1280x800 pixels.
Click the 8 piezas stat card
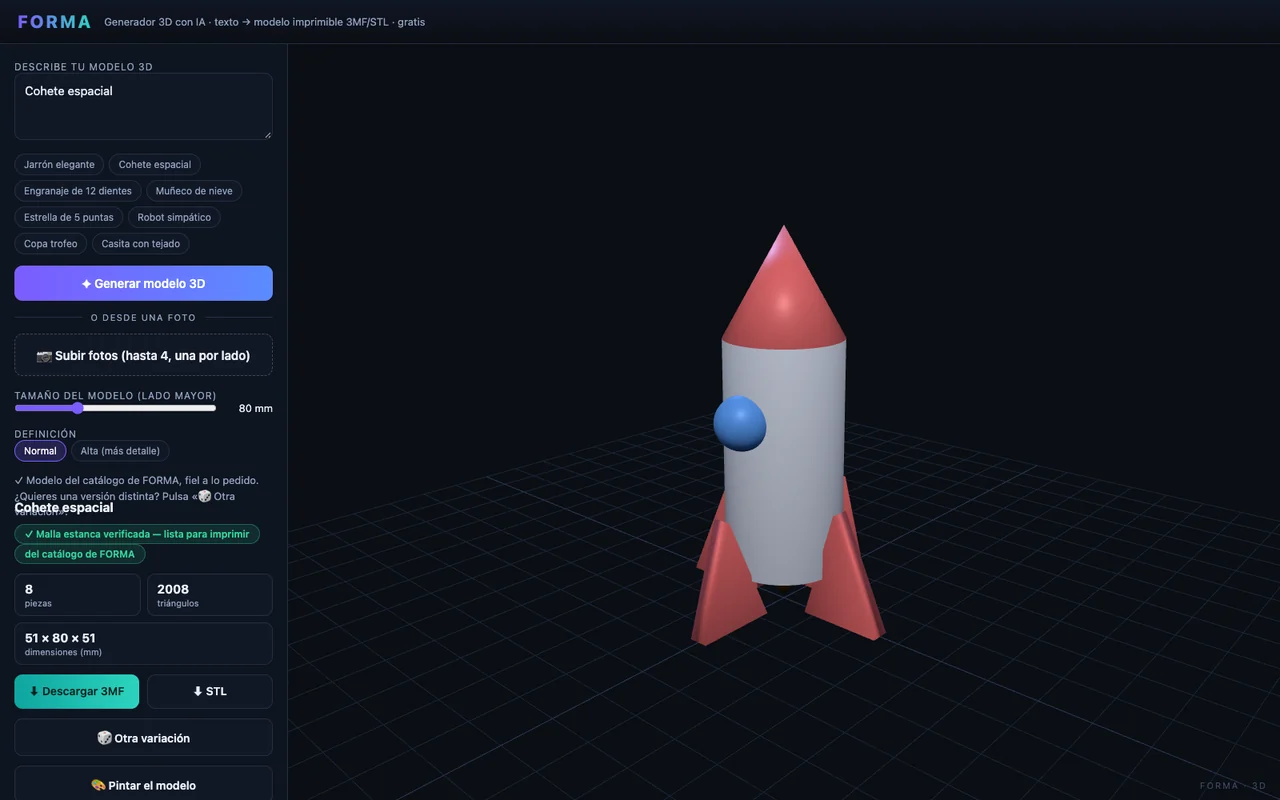77,595
